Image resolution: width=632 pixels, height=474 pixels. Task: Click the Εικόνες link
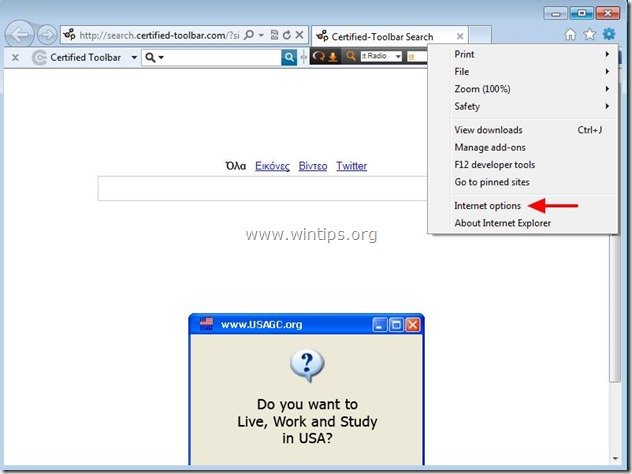(272, 166)
